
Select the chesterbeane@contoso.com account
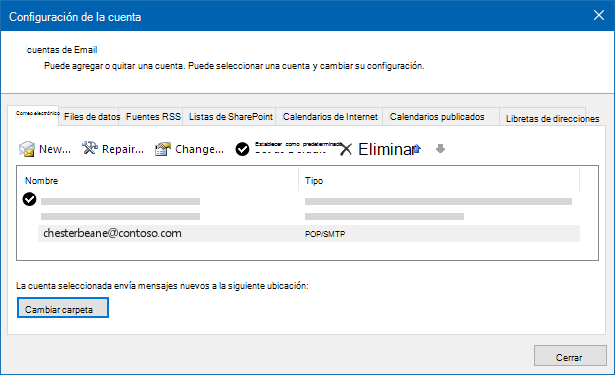tap(112, 233)
